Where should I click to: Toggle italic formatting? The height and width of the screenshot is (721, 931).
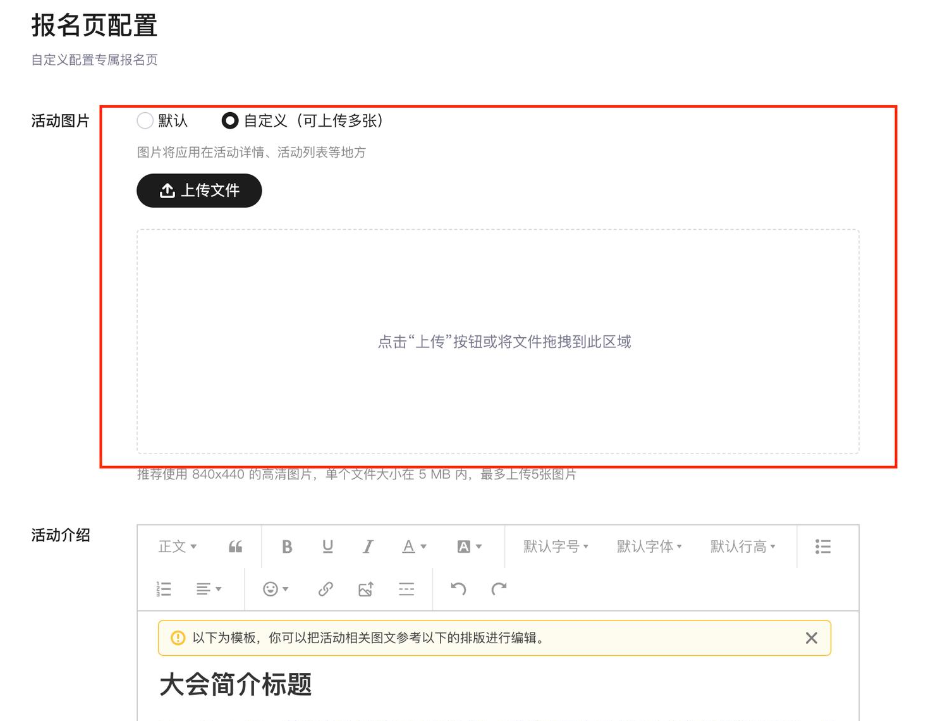(368, 546)
